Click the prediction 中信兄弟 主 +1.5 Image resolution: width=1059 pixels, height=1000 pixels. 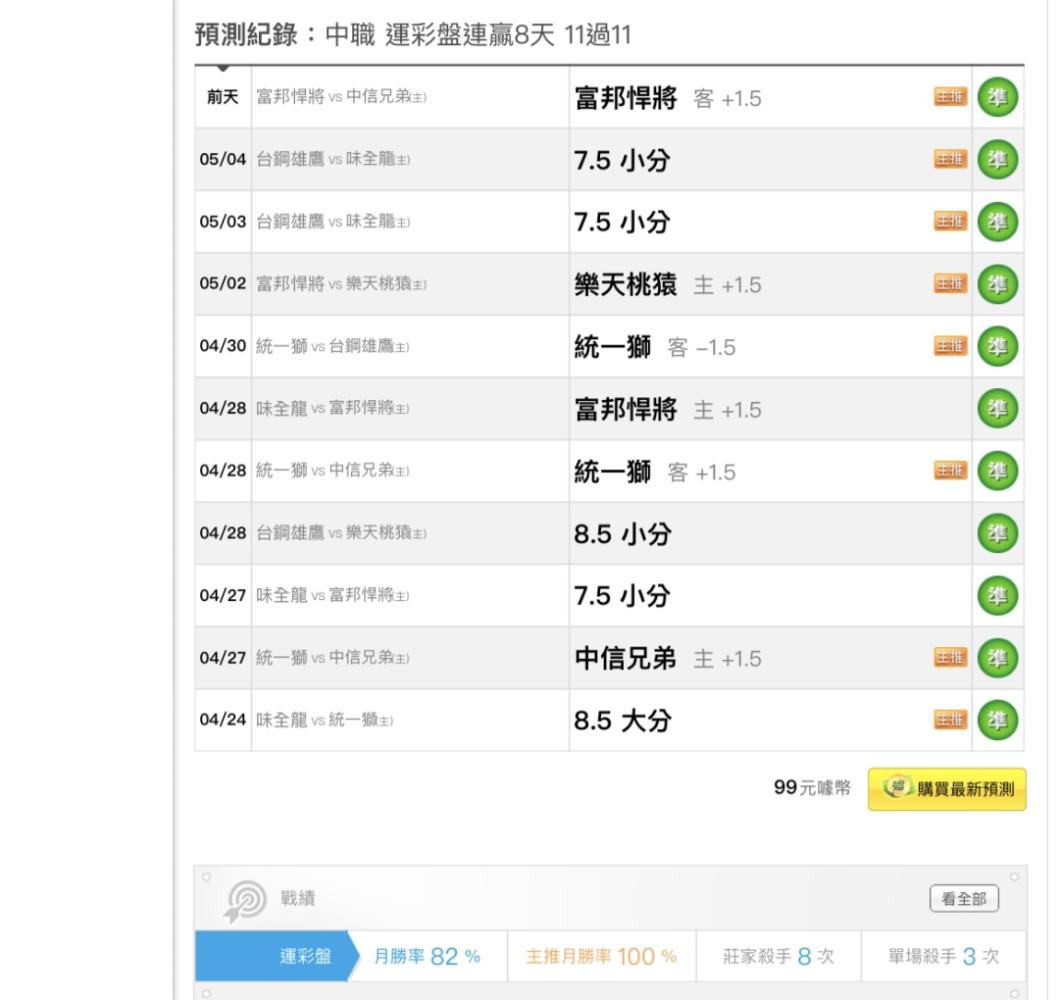click(668, 658)
